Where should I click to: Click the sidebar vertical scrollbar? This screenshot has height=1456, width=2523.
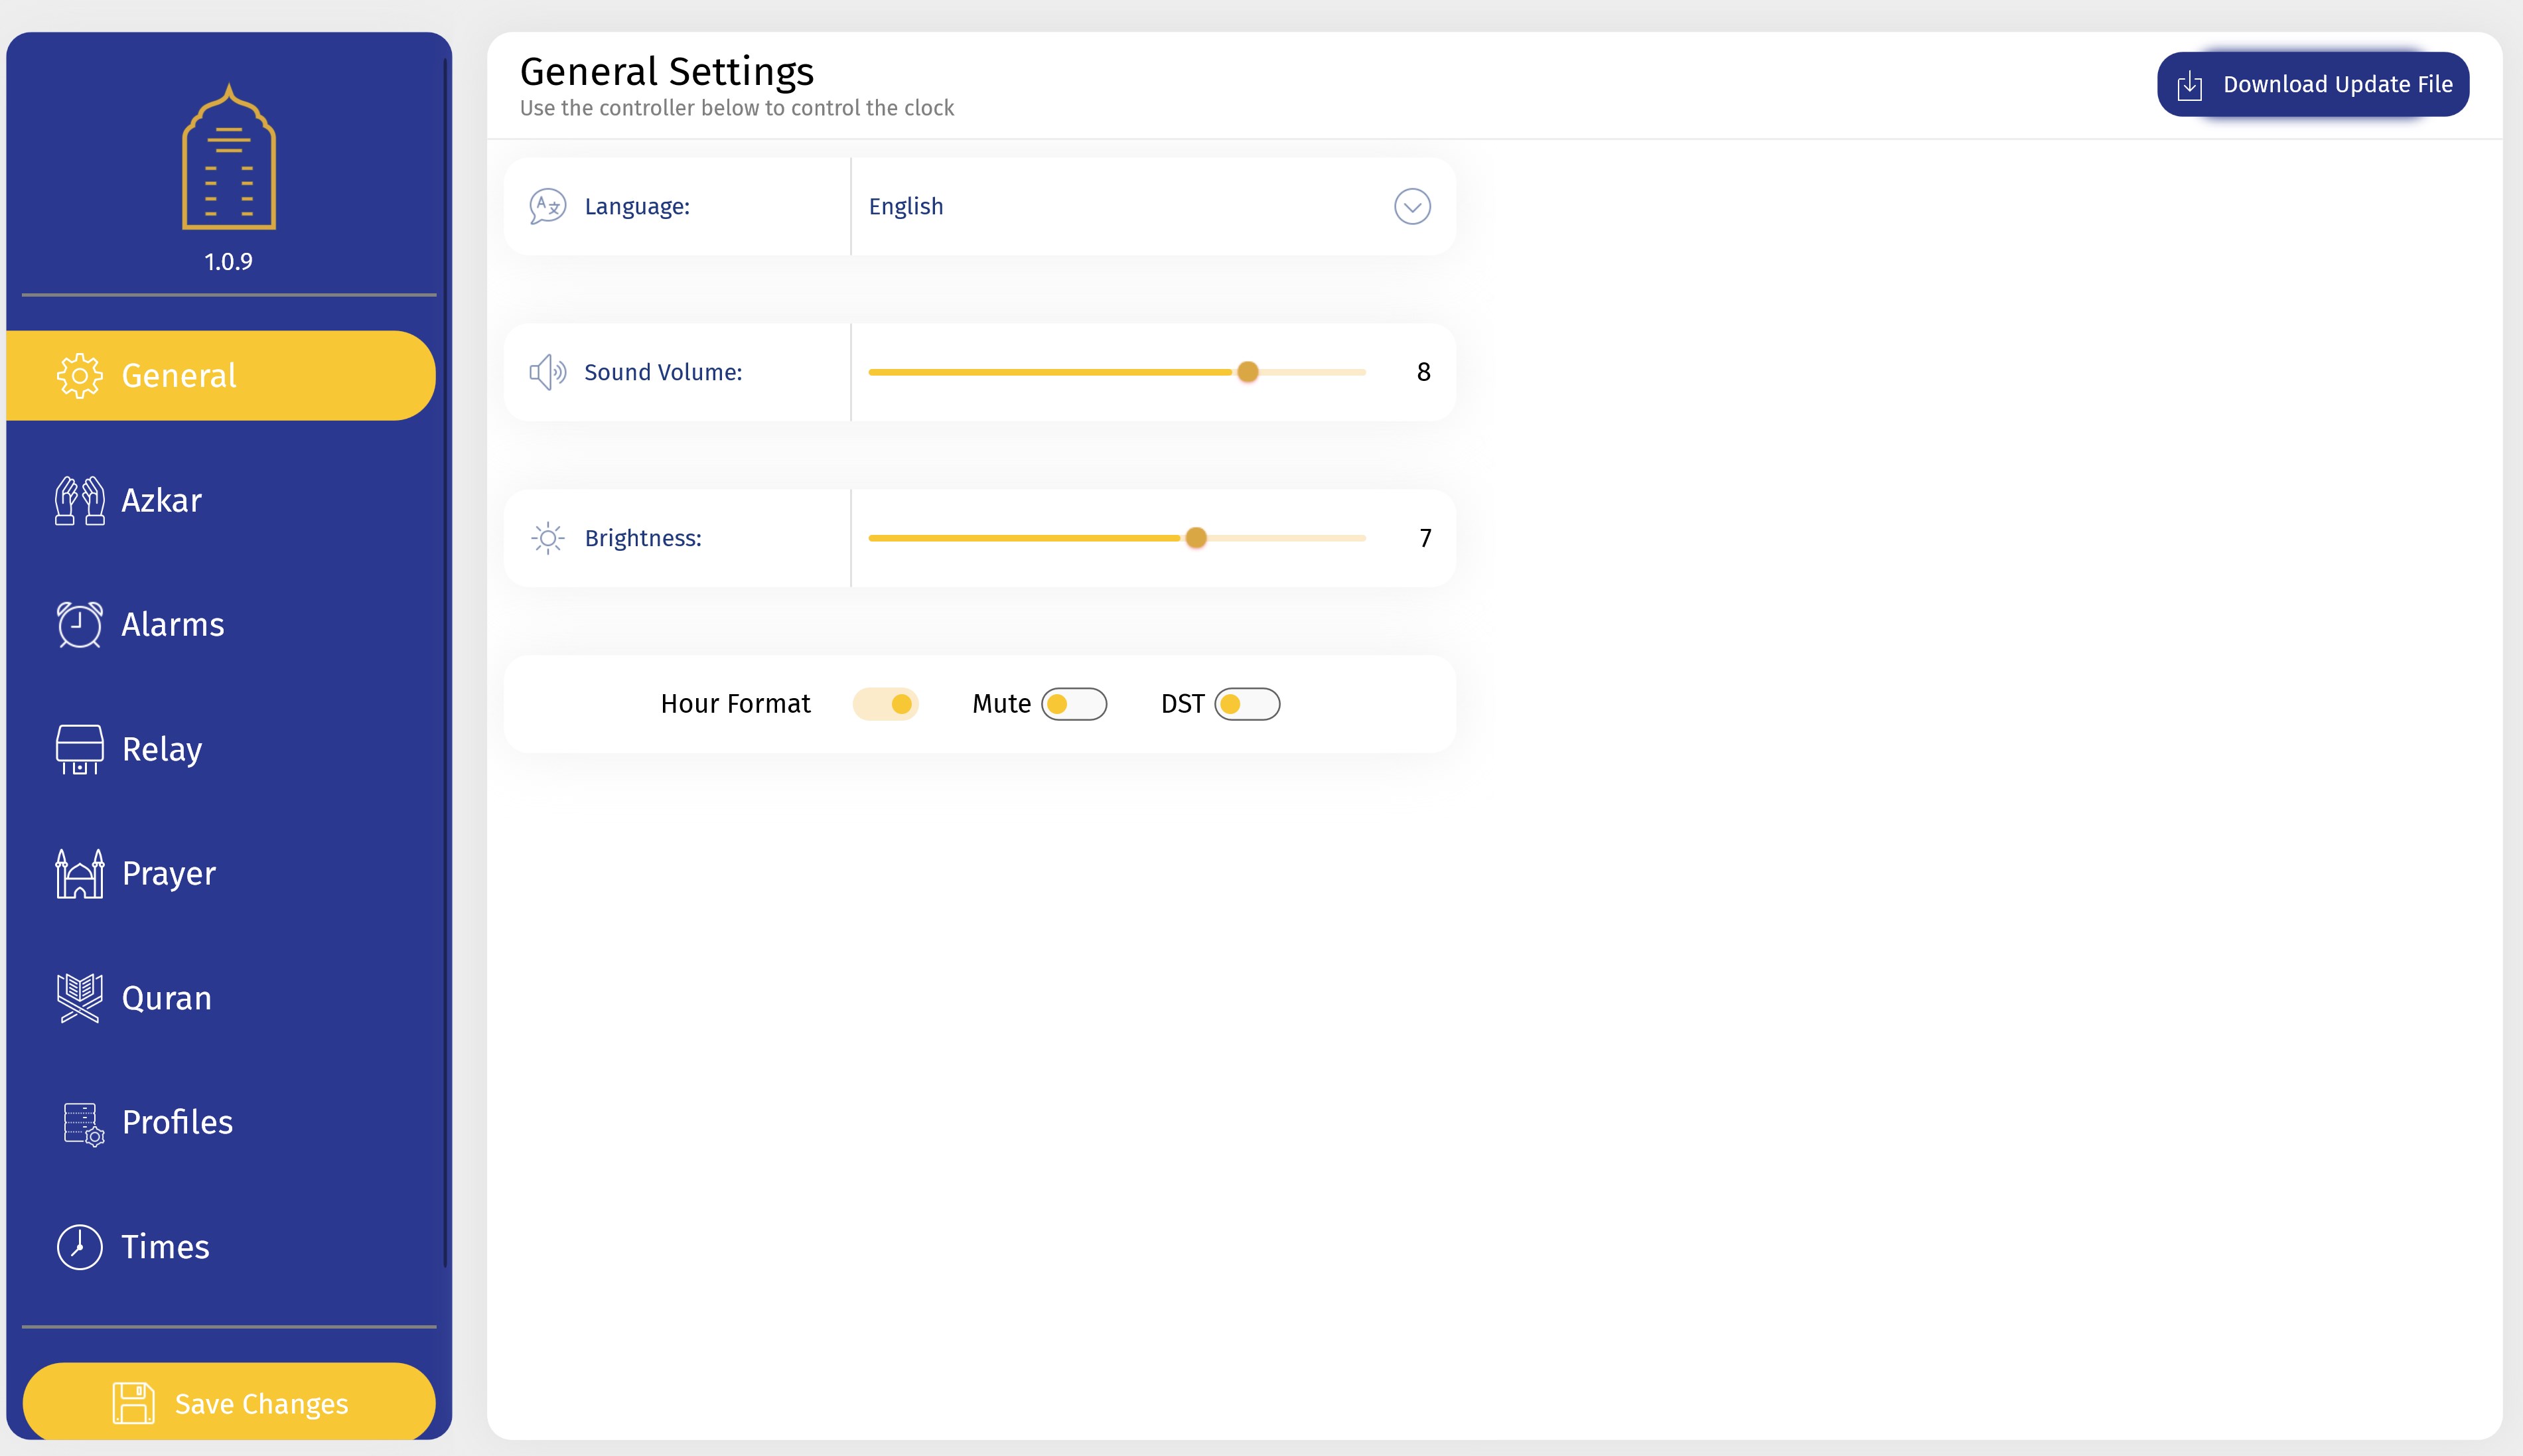(x=446, y=660)
